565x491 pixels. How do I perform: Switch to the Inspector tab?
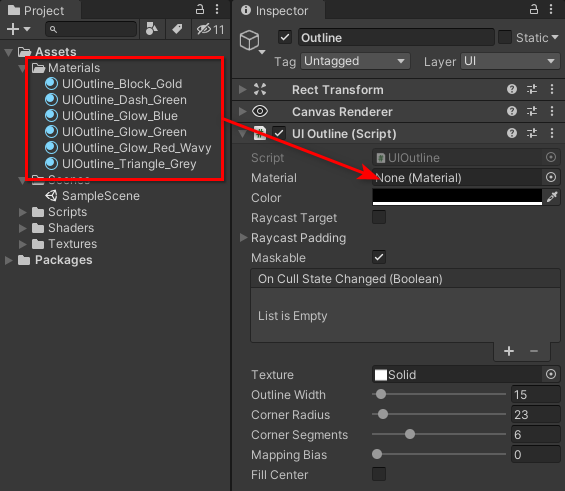[x=279, y=10]
